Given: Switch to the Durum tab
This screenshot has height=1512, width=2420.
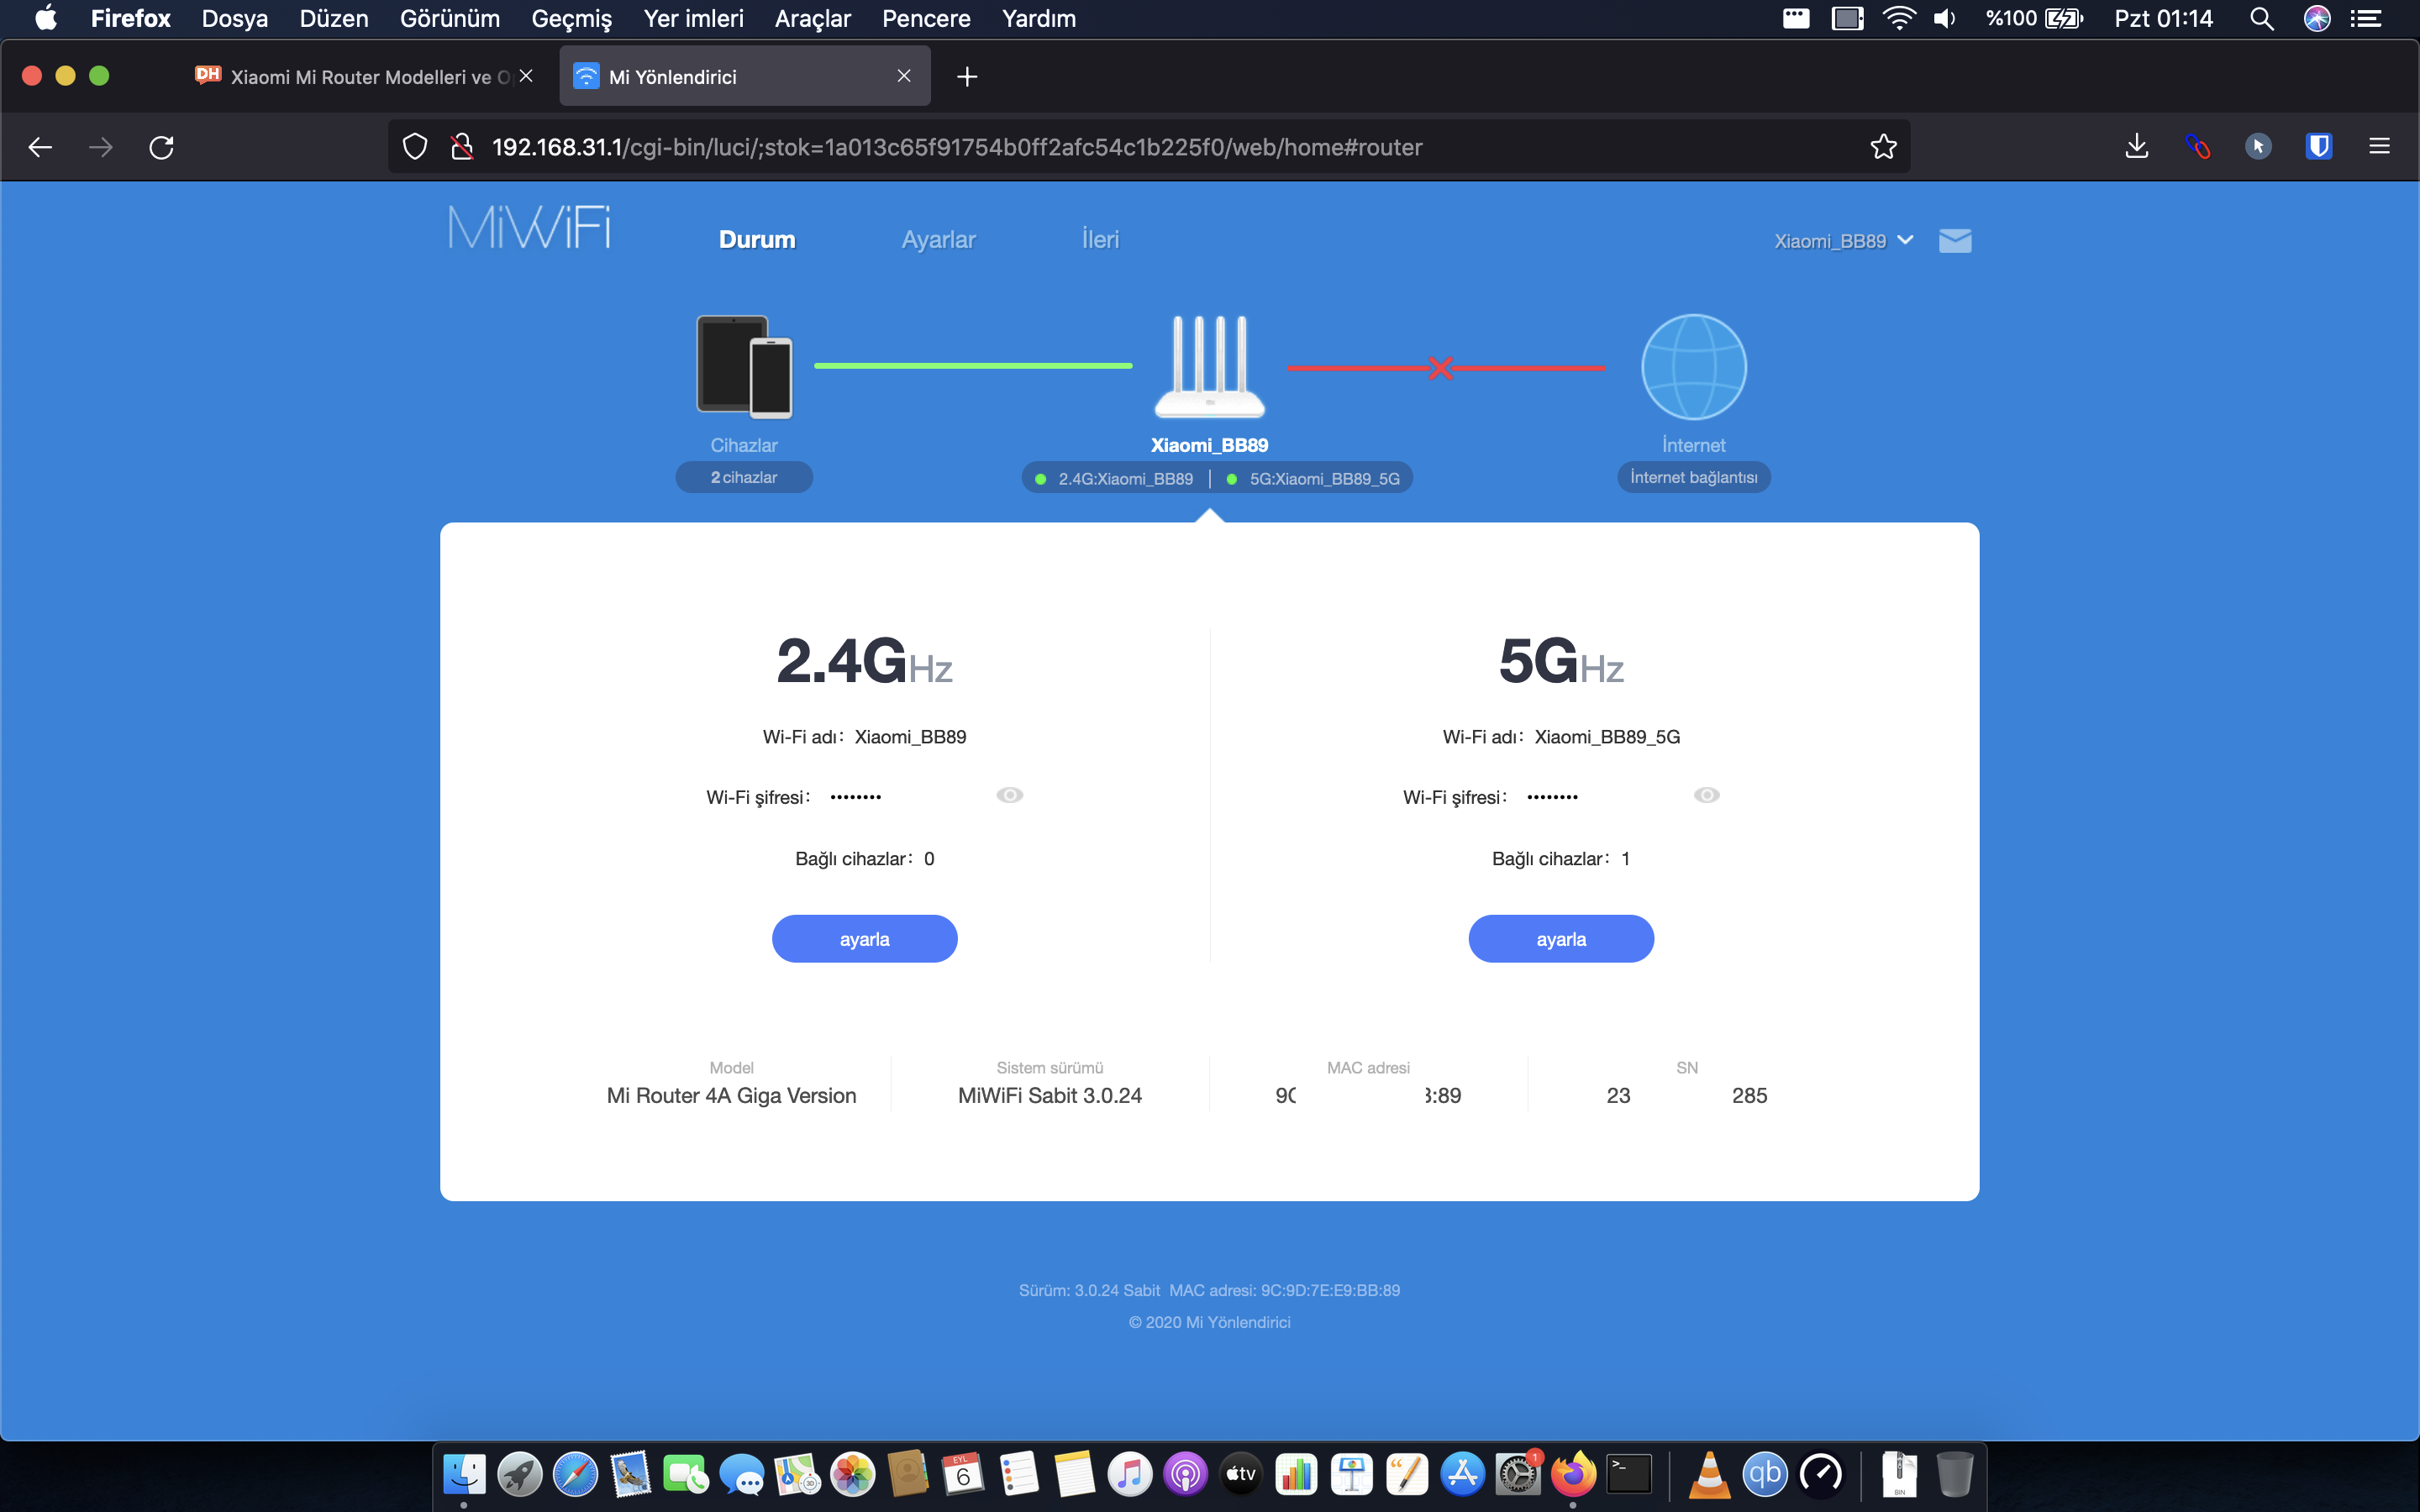Looking at the screenshot, I should pos(757,240).
